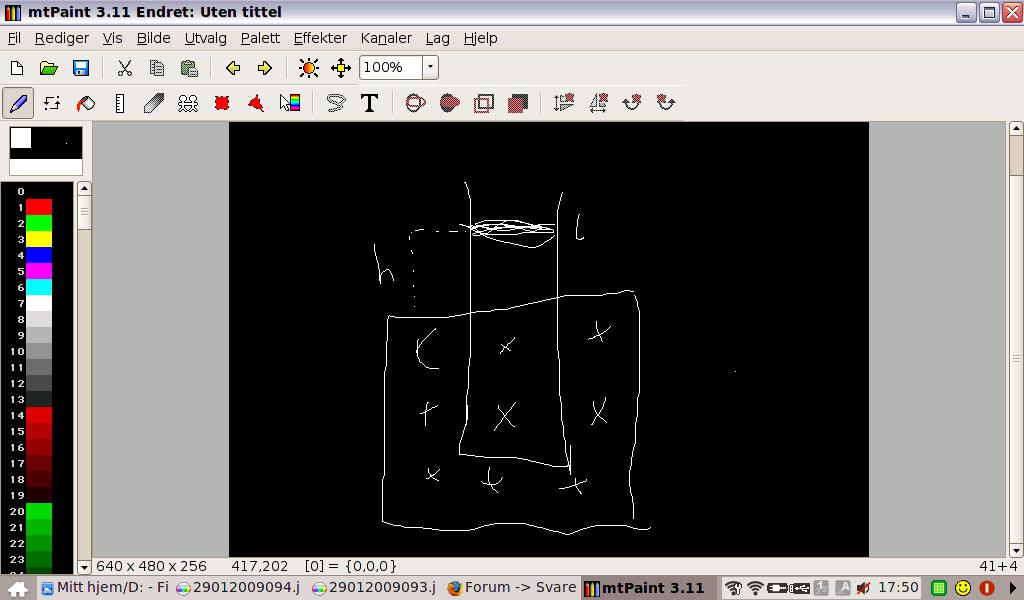Open the Lag menu
Image resolution: width=1024 pixels, height=600 pixels.
pyautogui.click(x=438, y=39)
